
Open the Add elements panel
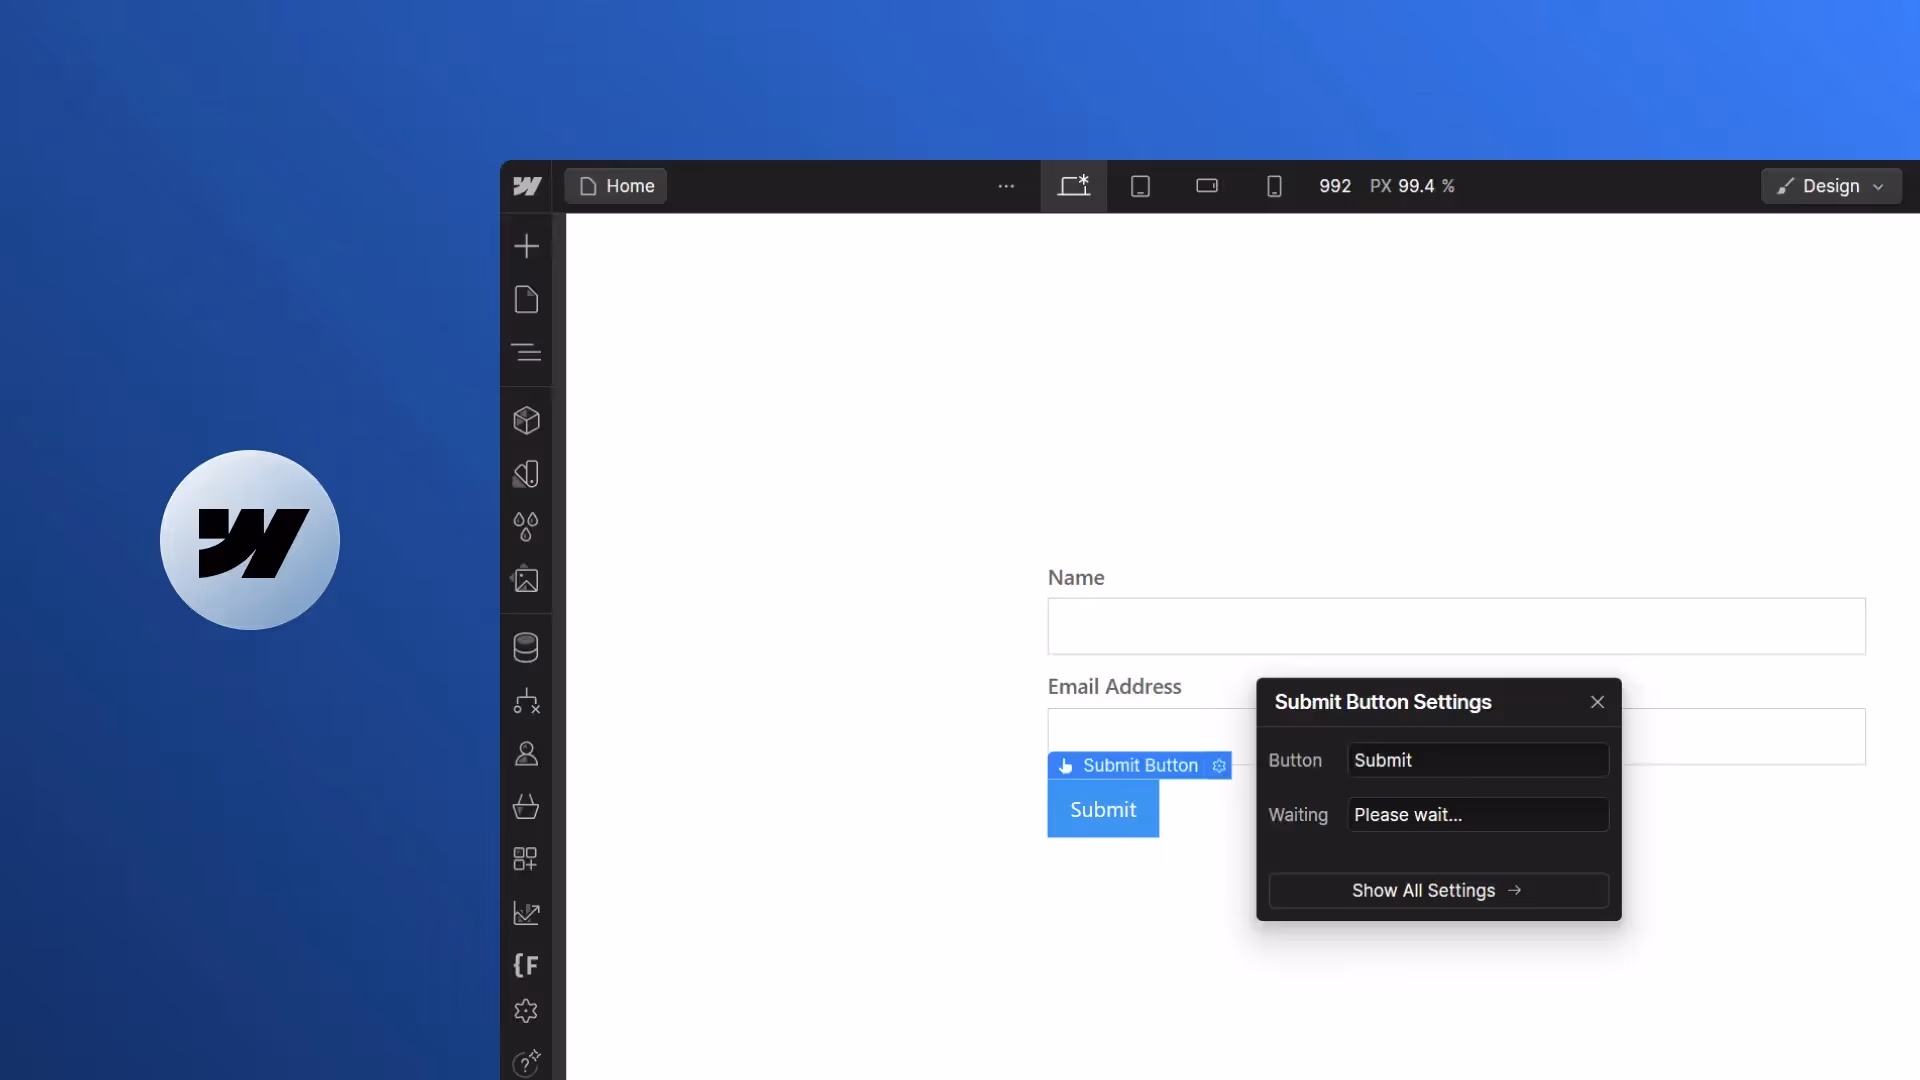tap(526, 246)
